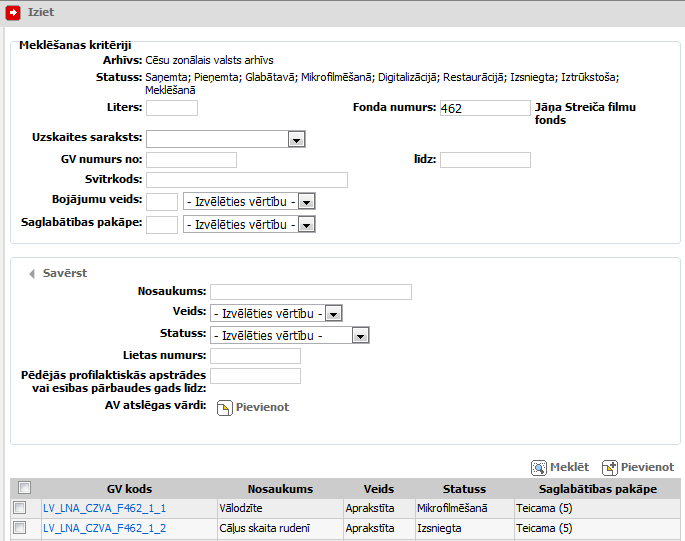
Task: Open the LV_LNA_CZVA_F462_1_2 link
Action: (104, 528)
